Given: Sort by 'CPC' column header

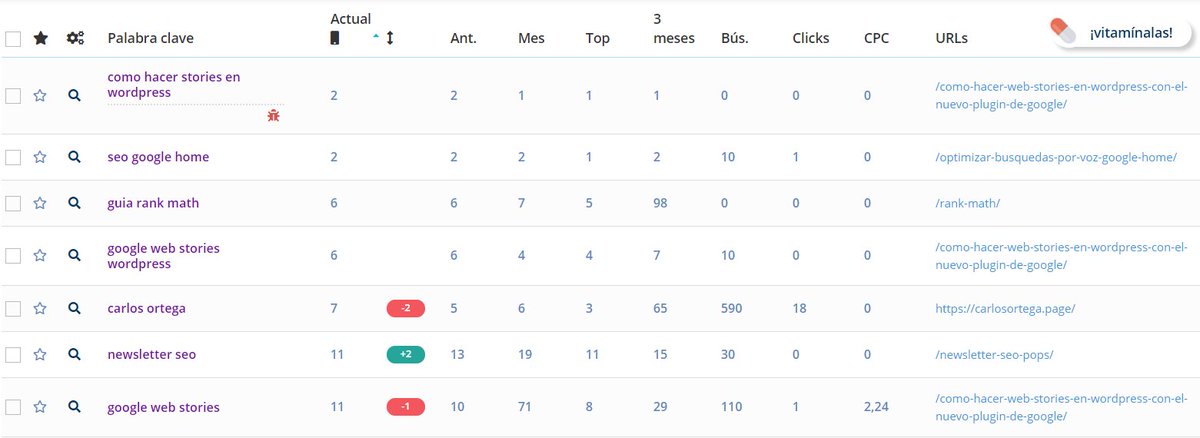Looking at the screenshot, I should 876,38.
